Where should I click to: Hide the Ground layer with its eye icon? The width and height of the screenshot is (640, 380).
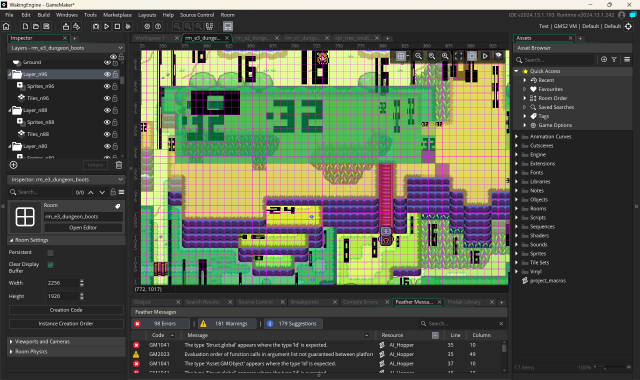point(107,62)
